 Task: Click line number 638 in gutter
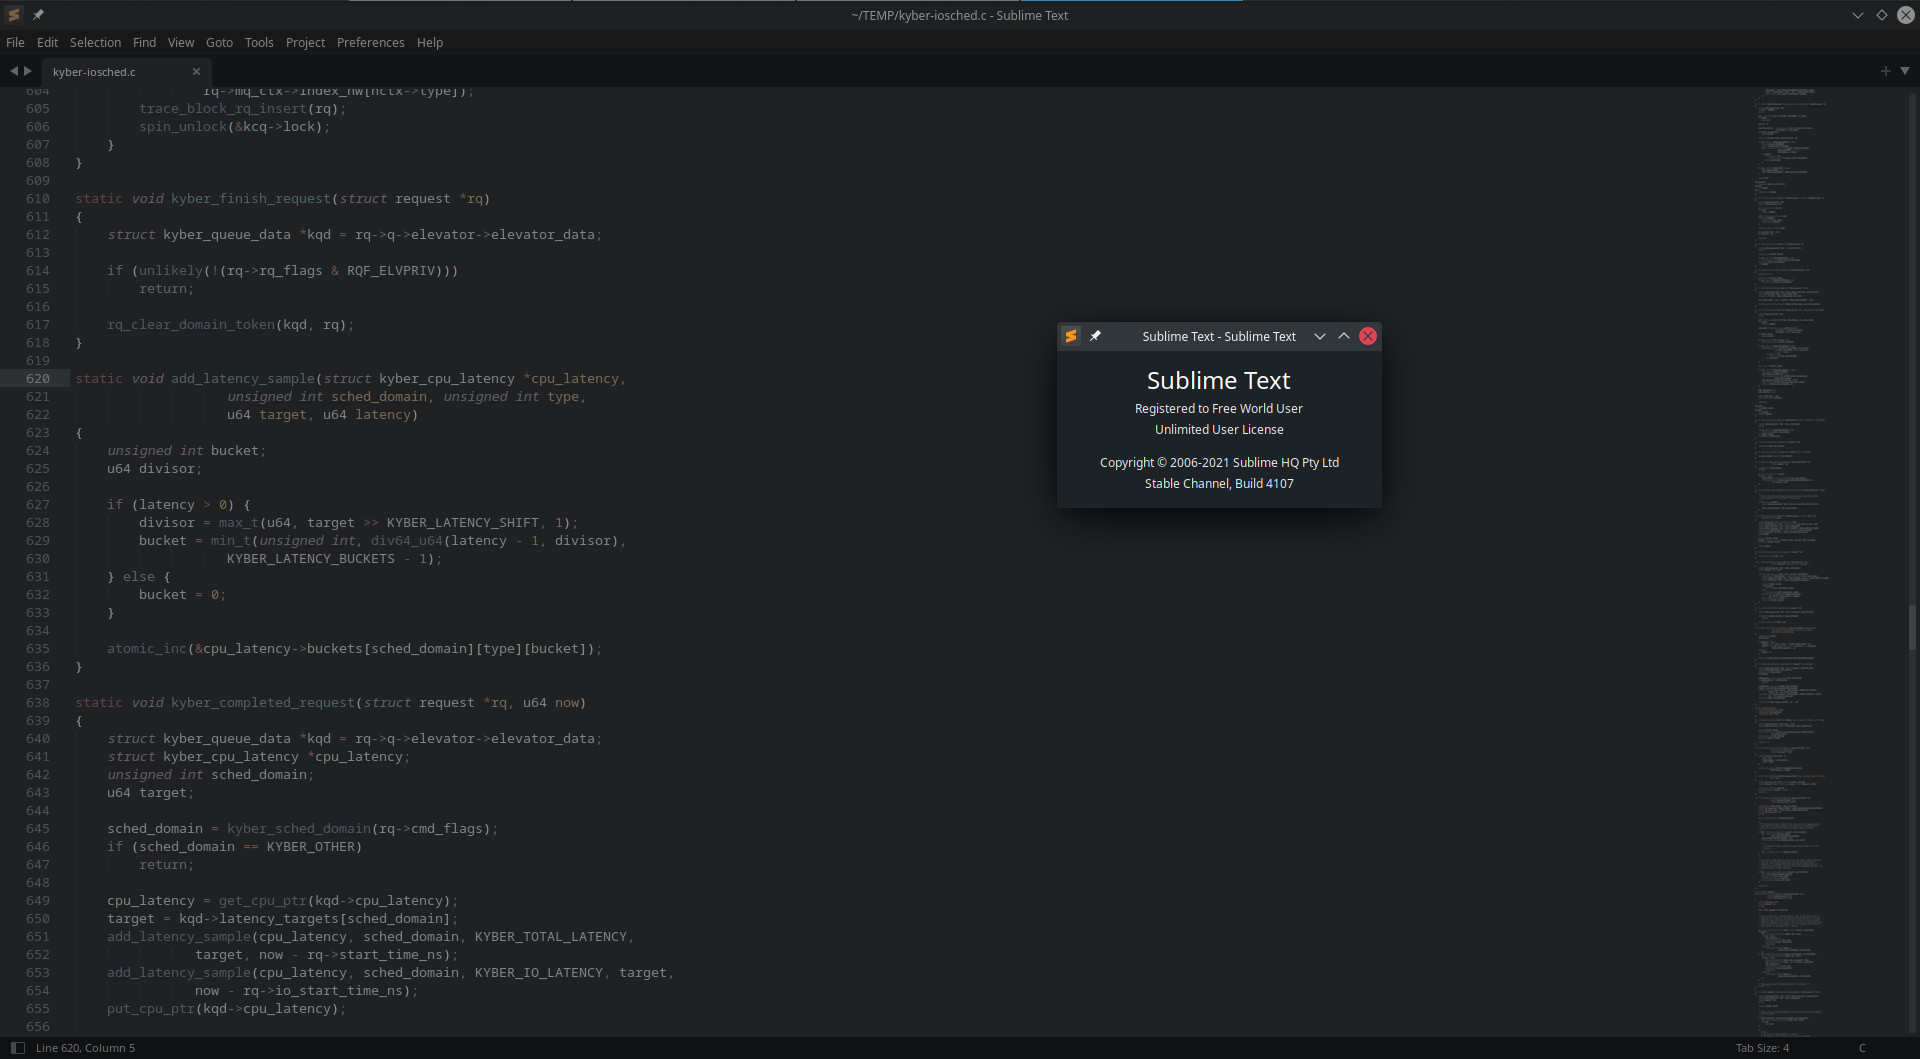[x=38, y=703]
